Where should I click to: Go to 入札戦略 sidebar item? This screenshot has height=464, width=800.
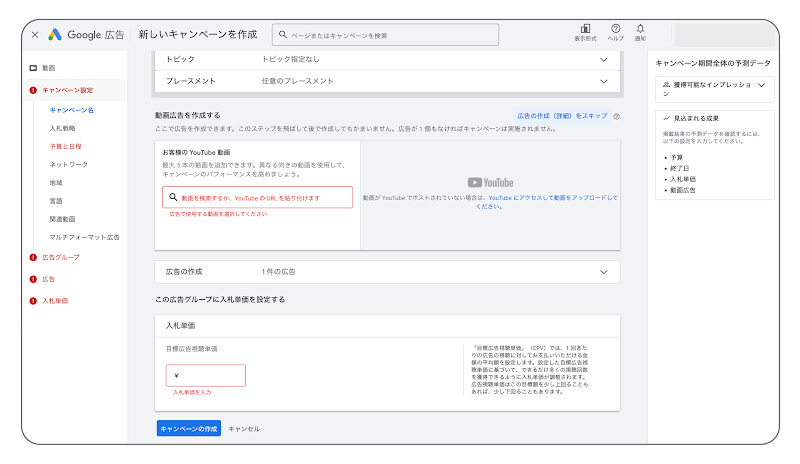click(62, 128)
